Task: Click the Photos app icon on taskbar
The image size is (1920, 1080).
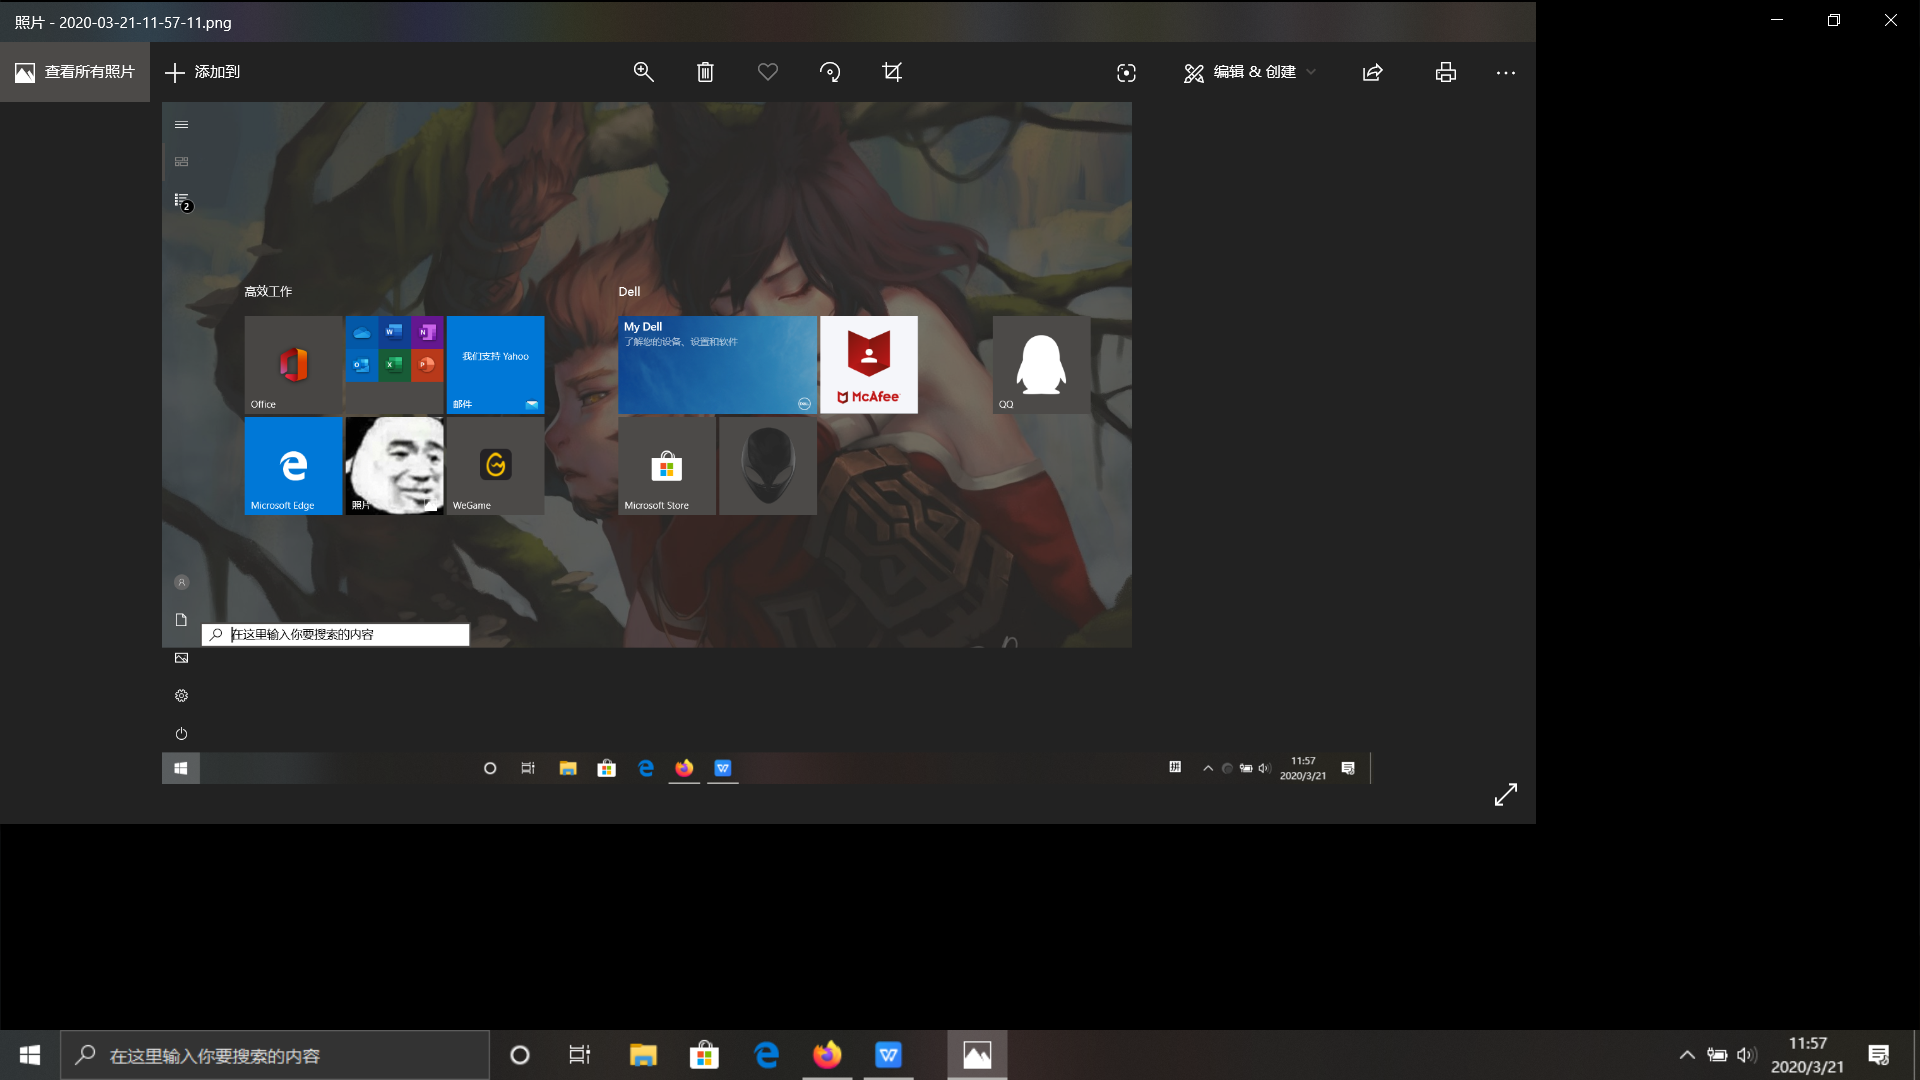Action: click(x=977, y=1055)
